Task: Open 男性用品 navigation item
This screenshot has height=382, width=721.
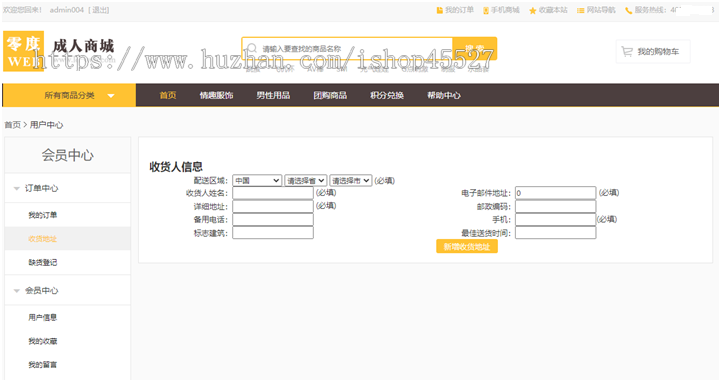Action: [273, 95]
